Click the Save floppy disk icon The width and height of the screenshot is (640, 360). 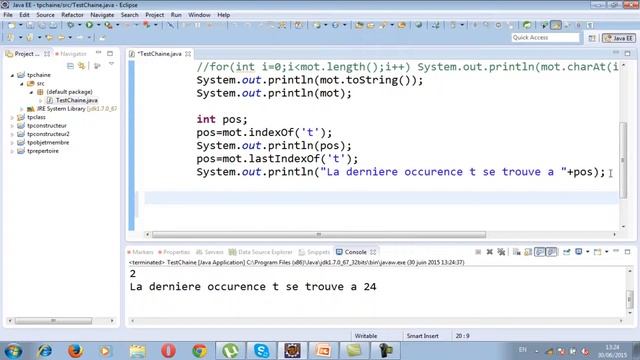click(x=30, y=25)
